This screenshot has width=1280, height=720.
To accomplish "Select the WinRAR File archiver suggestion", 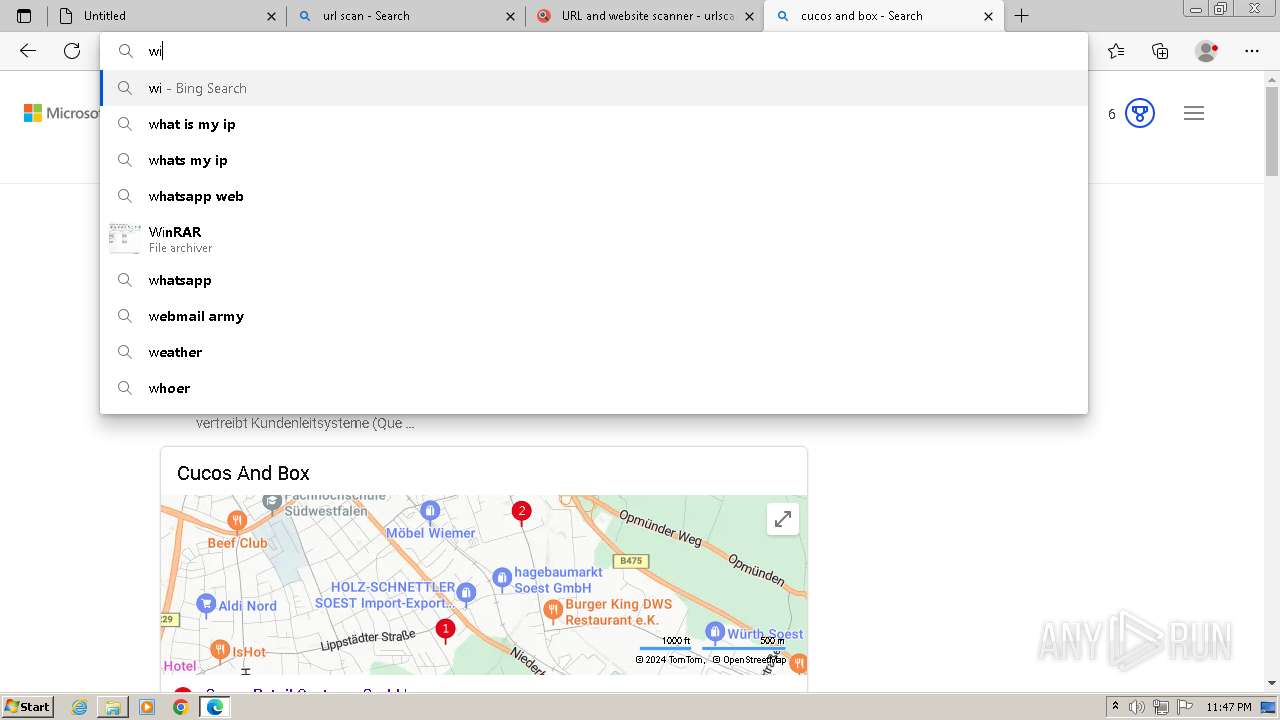I will [594, 239].
